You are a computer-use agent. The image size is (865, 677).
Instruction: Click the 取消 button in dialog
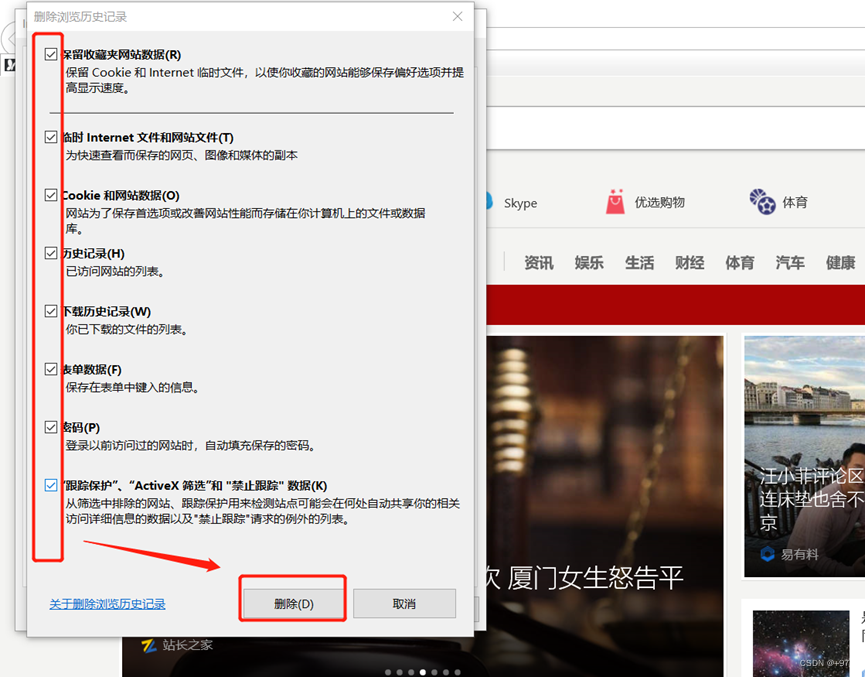tap(404, 604)
